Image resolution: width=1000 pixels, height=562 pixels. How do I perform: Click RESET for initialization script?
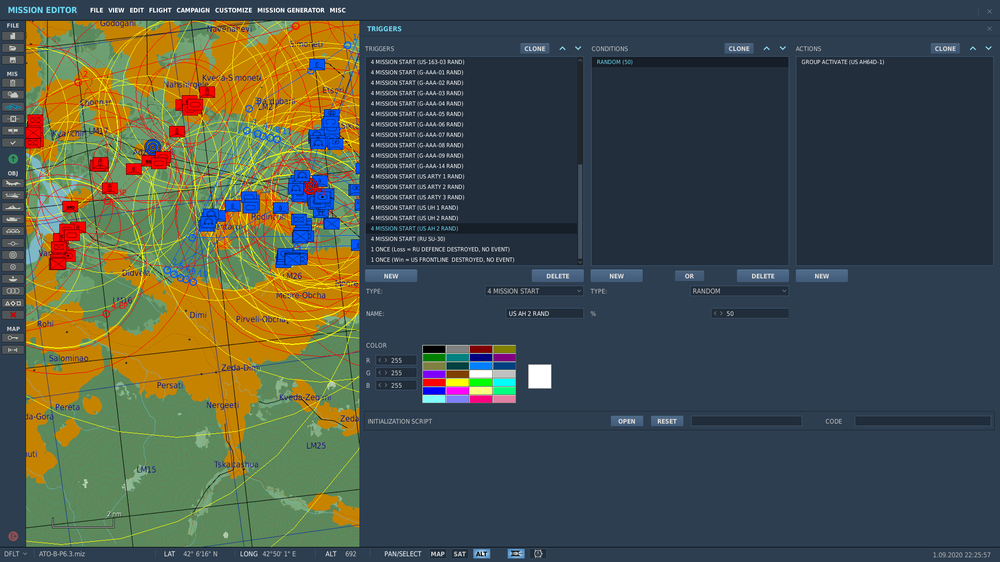pyautogui.click(x=666, y=421)
